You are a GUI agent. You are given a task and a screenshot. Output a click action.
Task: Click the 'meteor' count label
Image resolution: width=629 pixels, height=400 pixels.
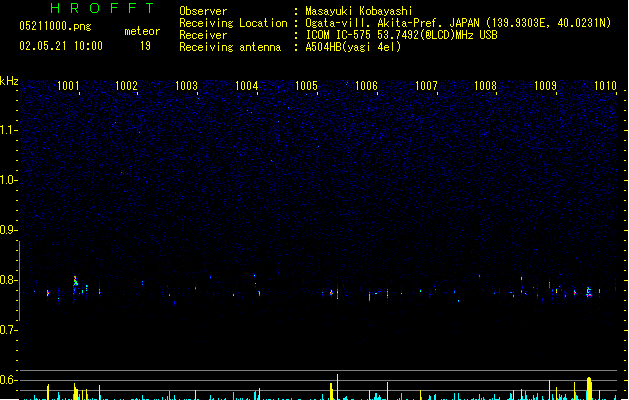pos(142,31)
